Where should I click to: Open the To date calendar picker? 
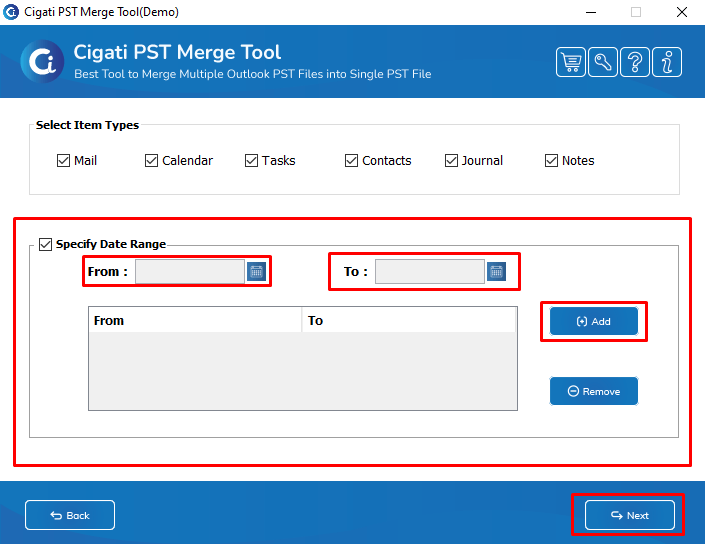(x=496, y=271)
